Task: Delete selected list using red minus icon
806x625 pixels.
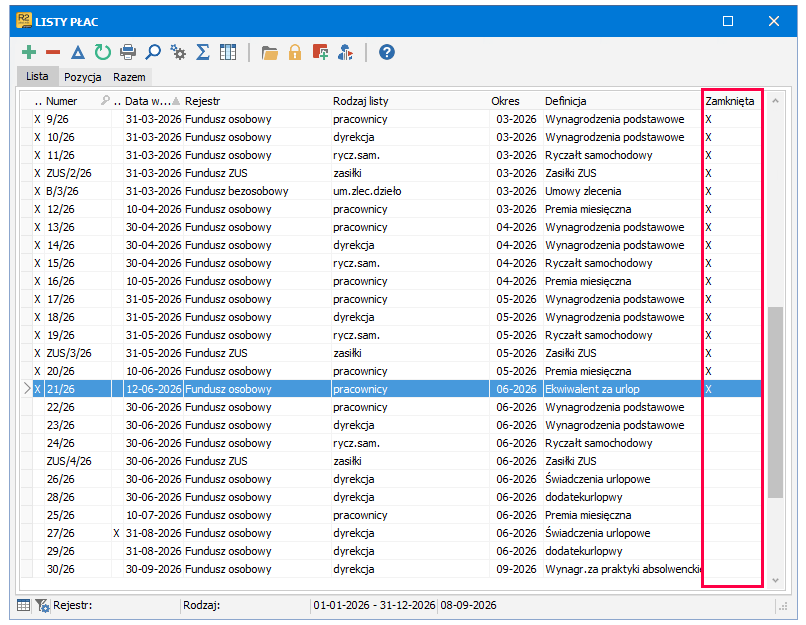Action: pos(53,52)
